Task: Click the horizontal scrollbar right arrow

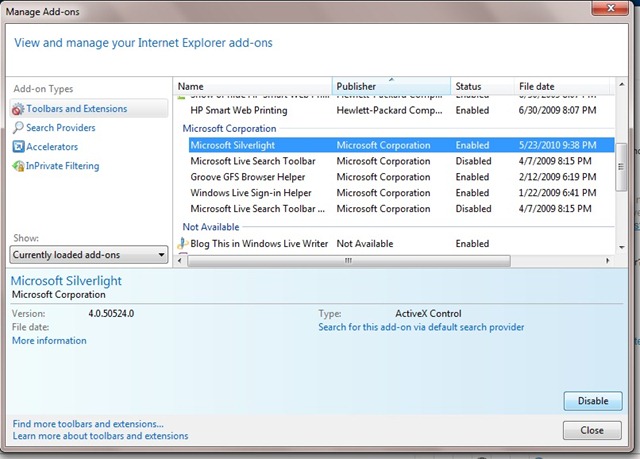Action: pyautogui.click(x=607, y=261)
